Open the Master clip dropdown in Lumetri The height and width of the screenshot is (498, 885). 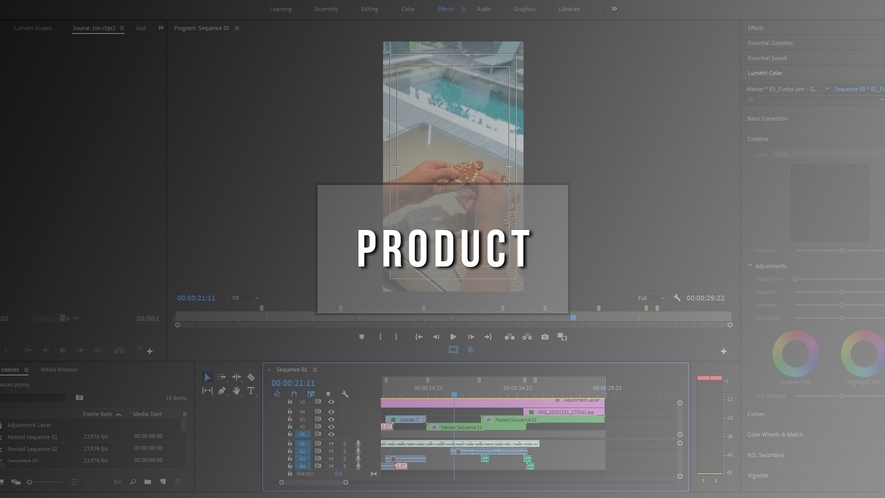(827, 89)
